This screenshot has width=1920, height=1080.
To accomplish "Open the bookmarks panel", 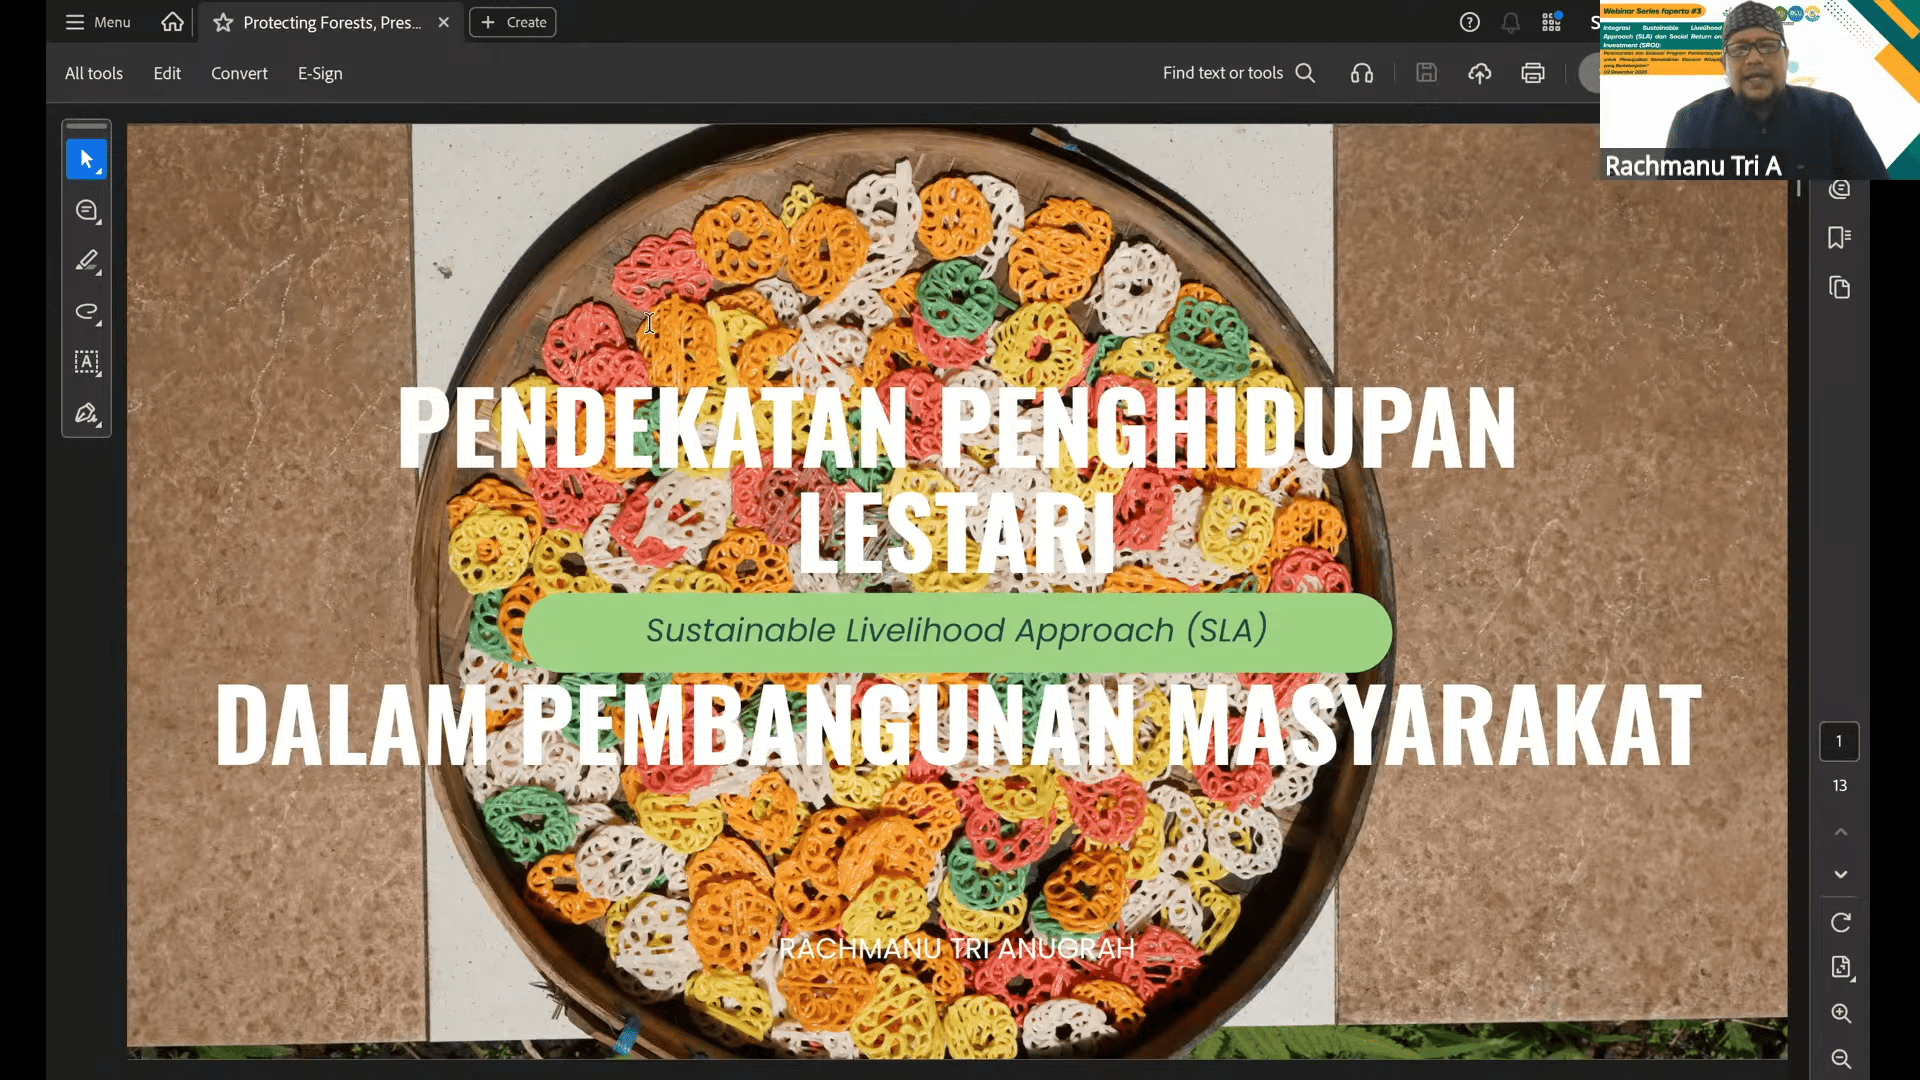I will click(1839, 237).
